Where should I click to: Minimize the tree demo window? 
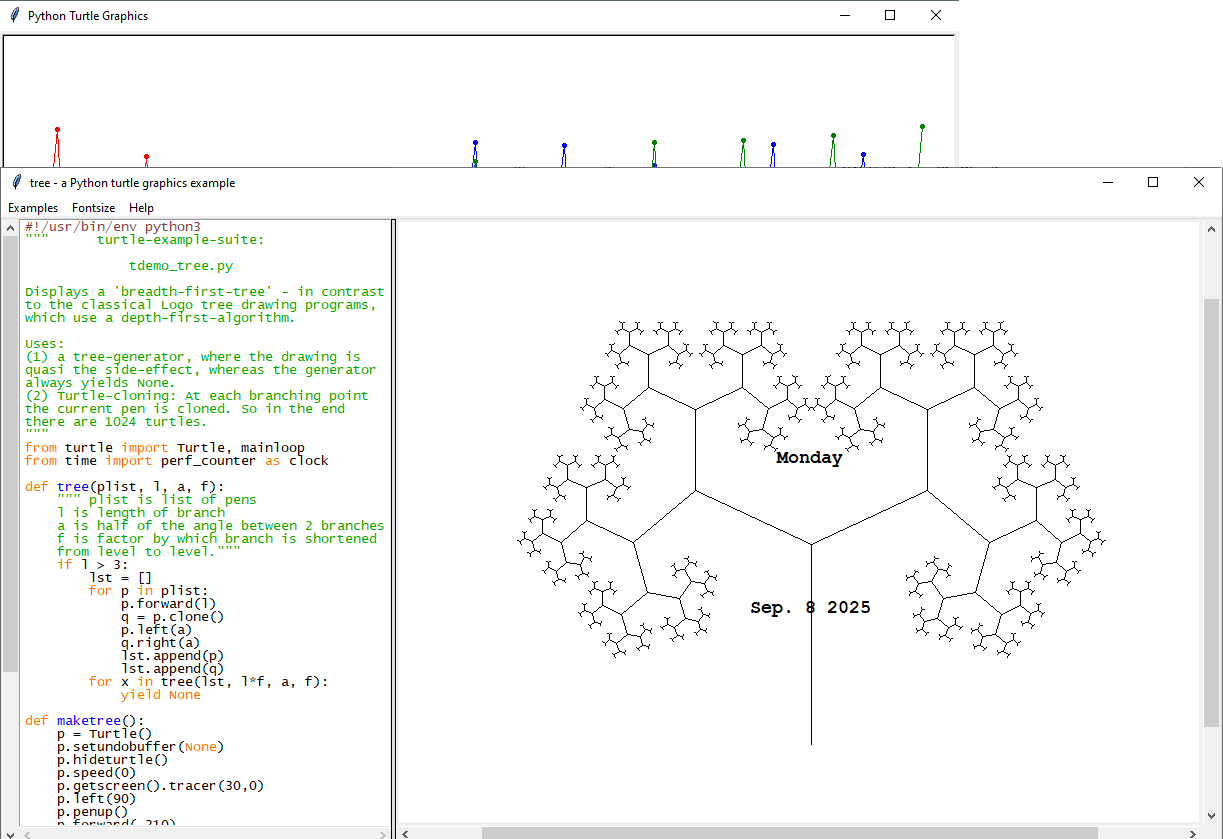click(x=1107, y=183)
